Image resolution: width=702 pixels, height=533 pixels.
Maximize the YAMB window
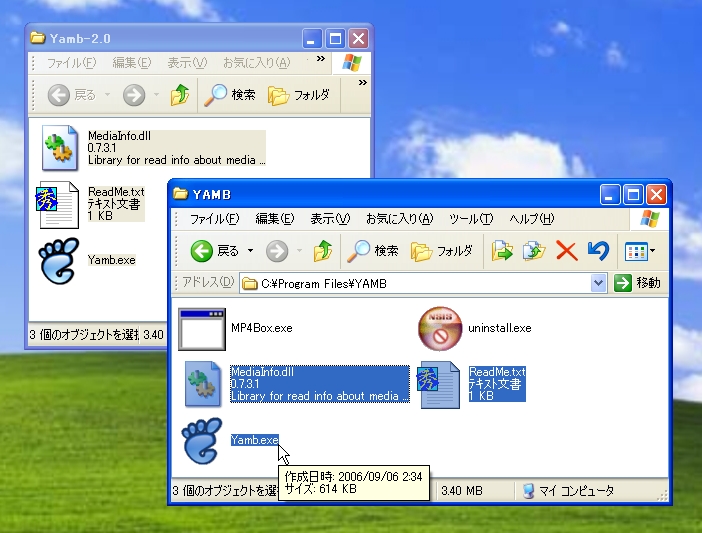pyautogui.click(x=633, y=195)
